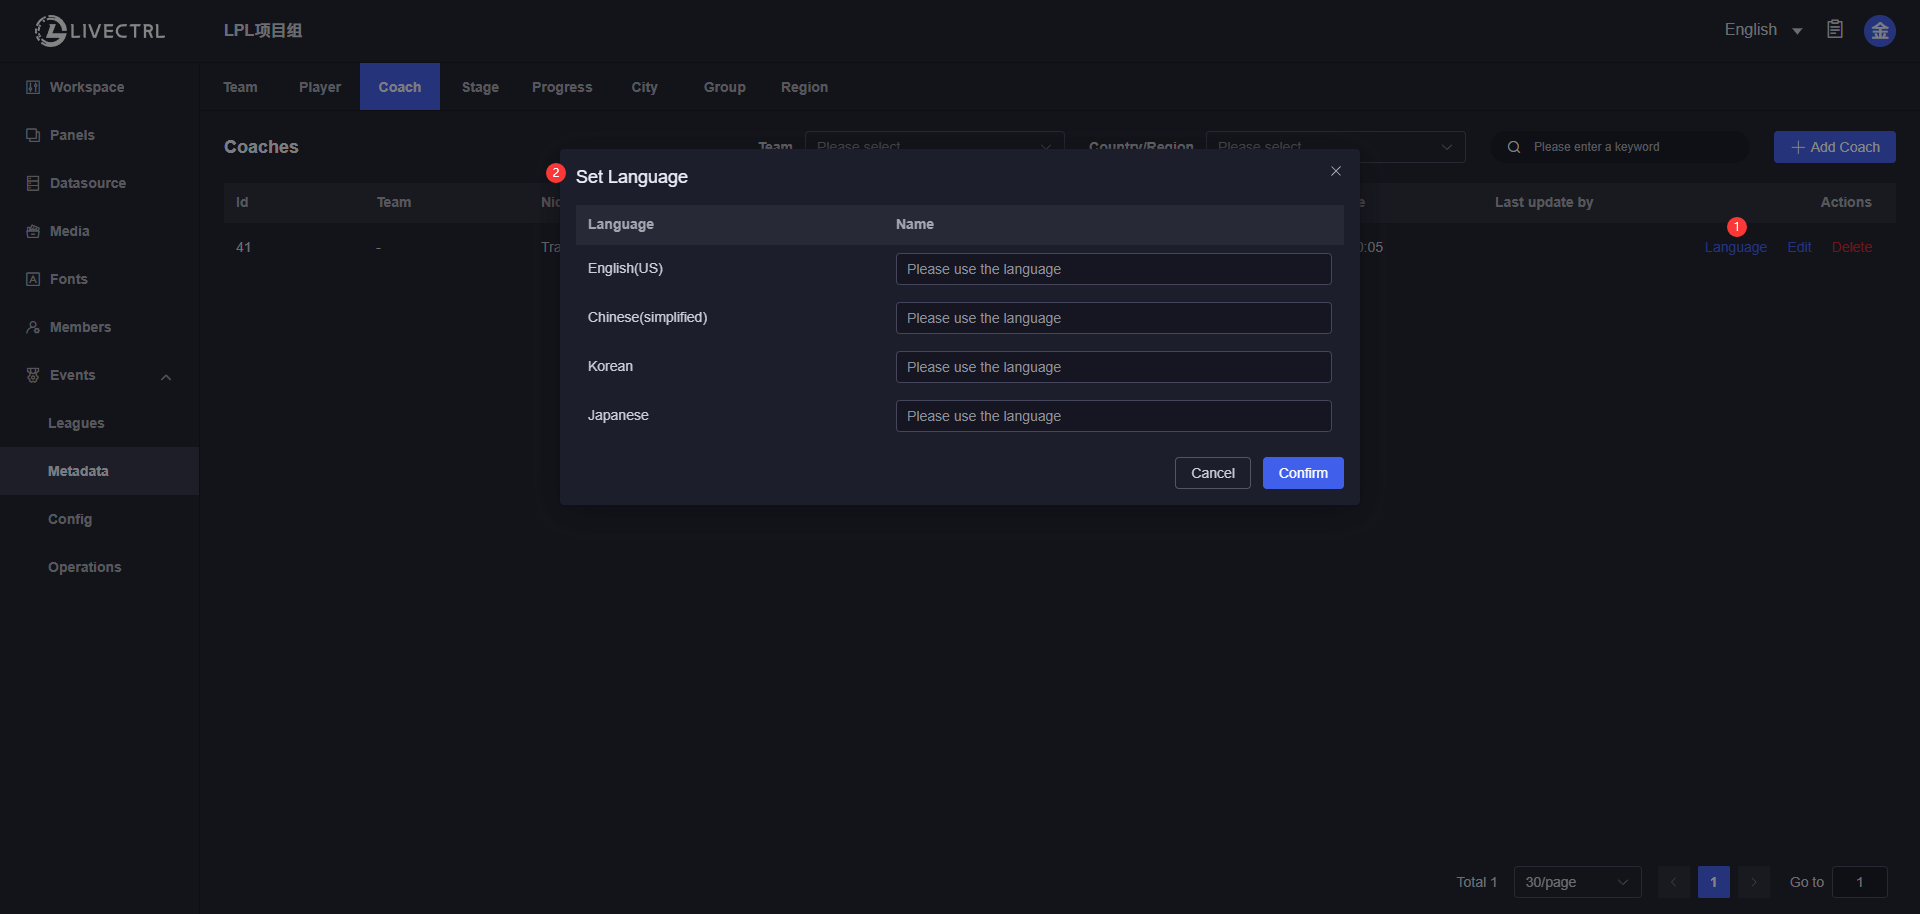Open the English language dropdown
The width and height of the screenshot is (1920, 914).
click(x=1762, y=30)
